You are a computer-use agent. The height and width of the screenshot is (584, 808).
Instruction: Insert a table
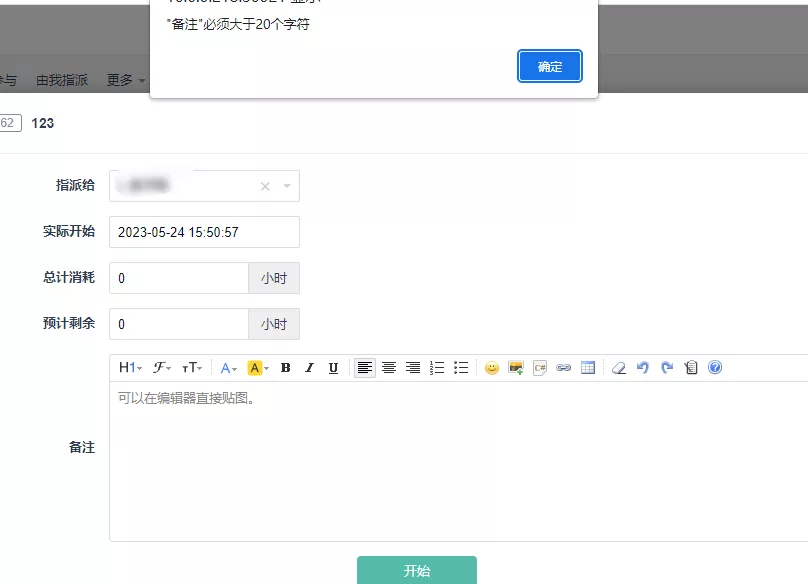588,368
